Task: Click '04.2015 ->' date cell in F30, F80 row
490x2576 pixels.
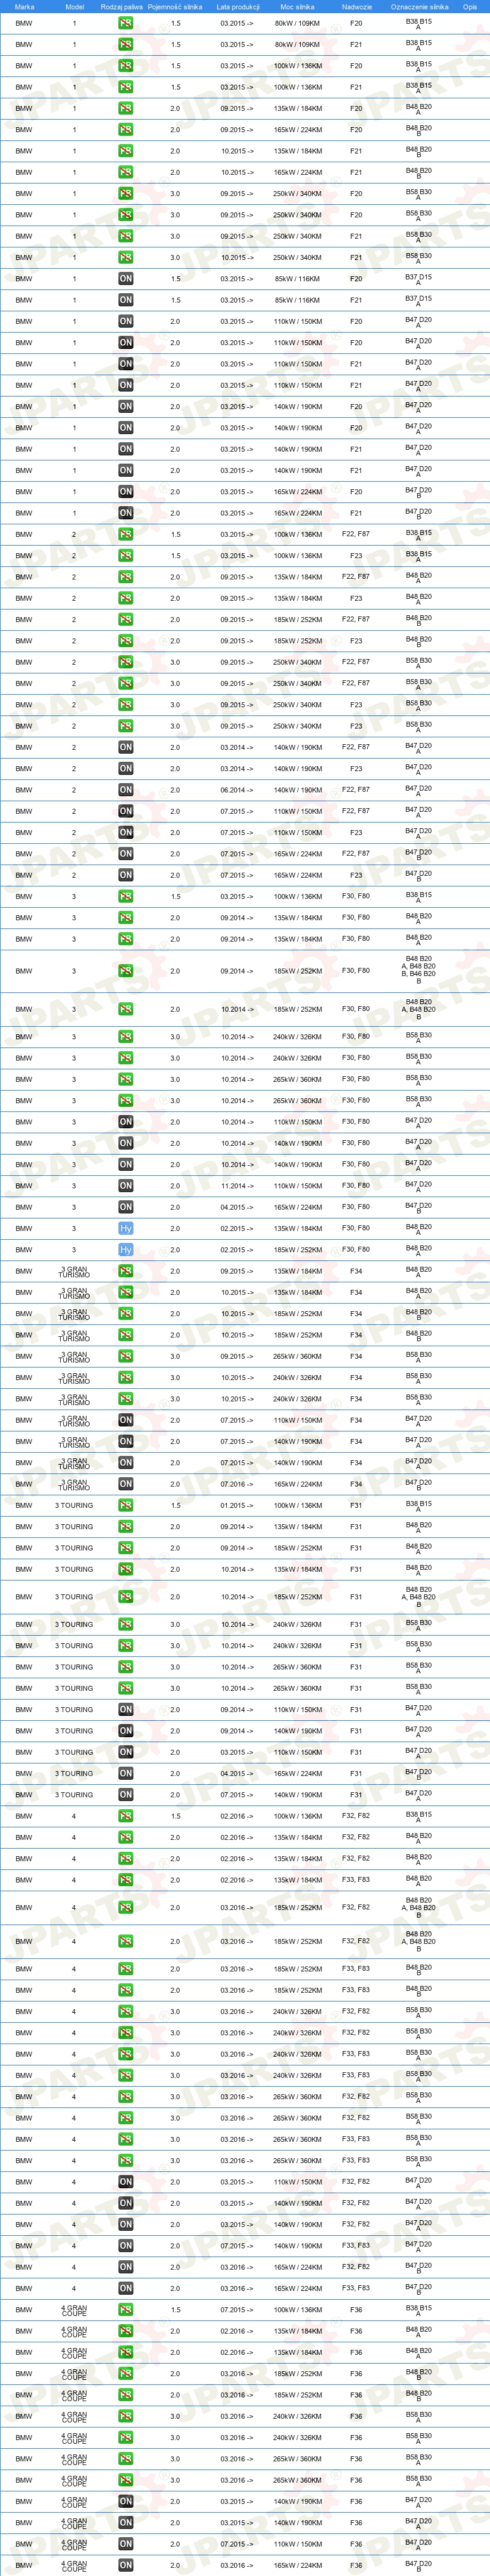Action: pyautogui.click(x=237, y=1207)
